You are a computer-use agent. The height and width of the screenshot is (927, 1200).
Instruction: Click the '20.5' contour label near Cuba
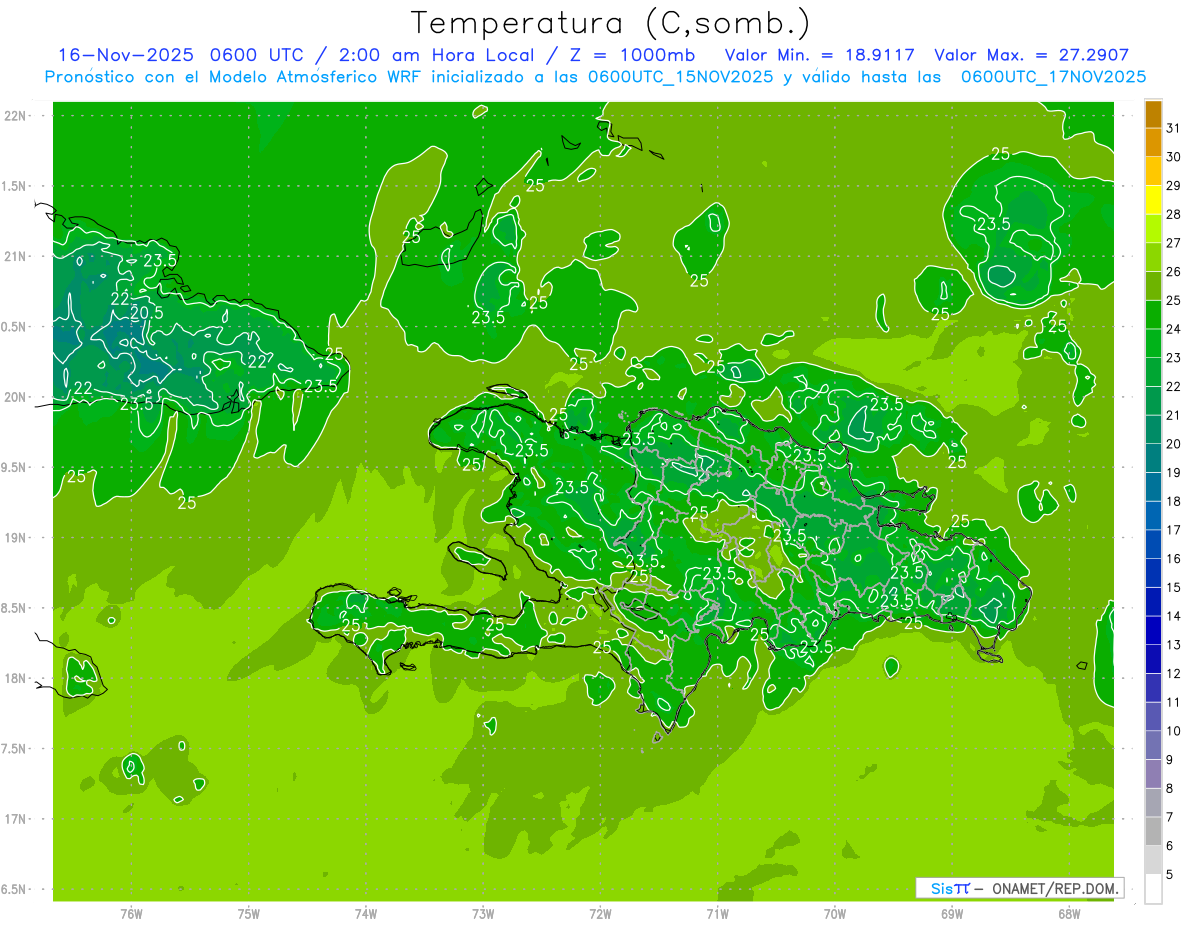pyautogui.click(x=147, y=313)
